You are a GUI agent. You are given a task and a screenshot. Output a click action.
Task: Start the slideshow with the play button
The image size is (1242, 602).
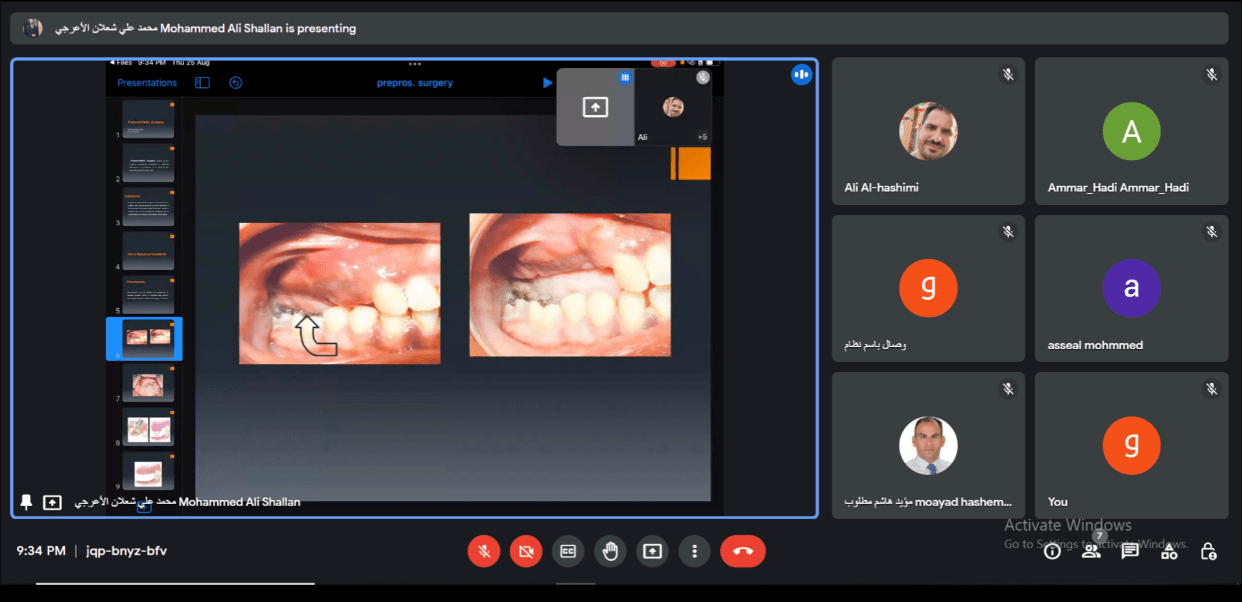pos(547,83)
